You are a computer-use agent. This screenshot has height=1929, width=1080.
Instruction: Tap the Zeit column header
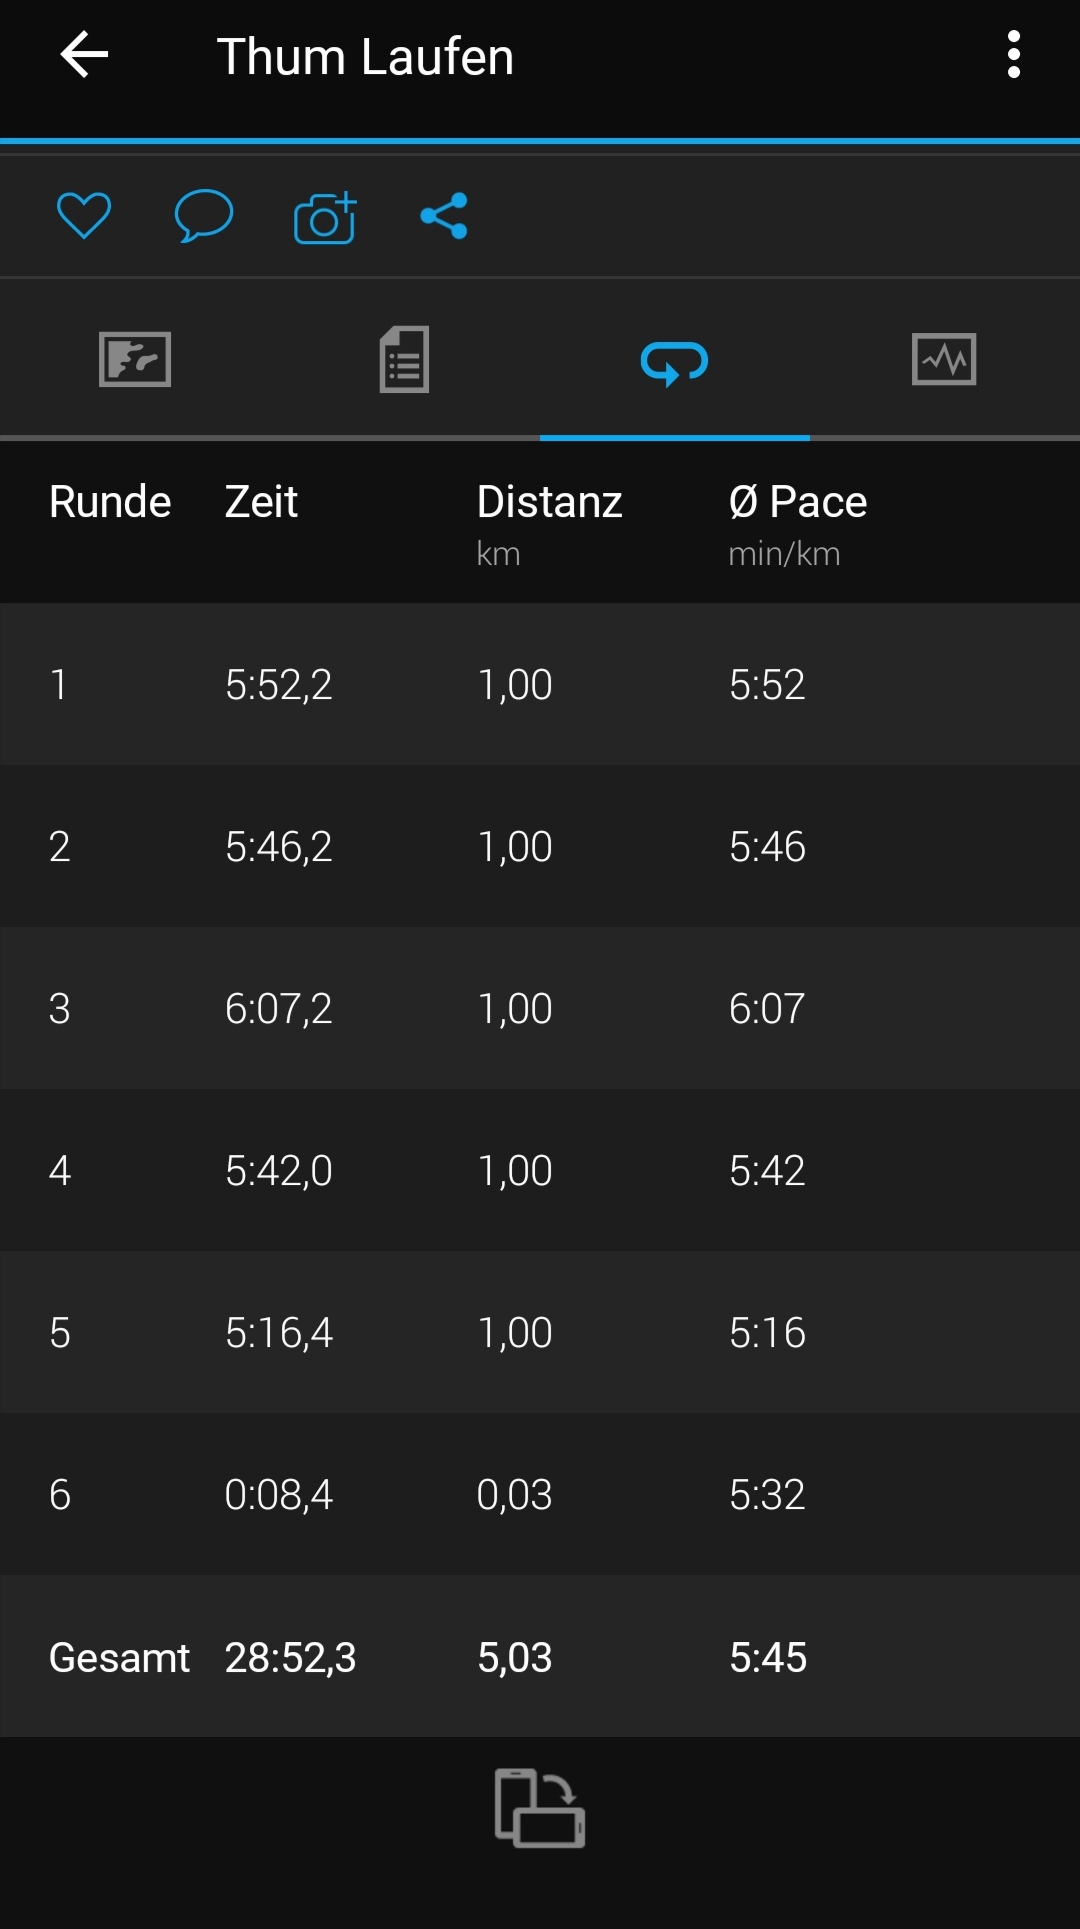(x=261, y=502)
